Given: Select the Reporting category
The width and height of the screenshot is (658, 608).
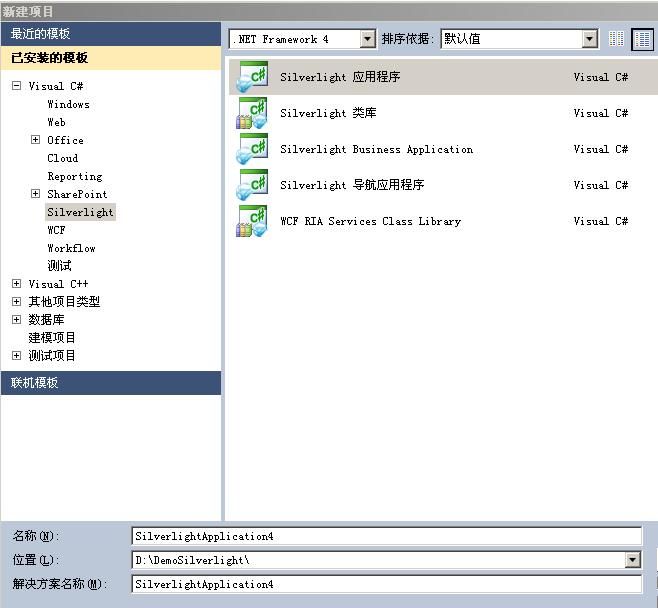Looking at the screenshot, I should 75,176.
